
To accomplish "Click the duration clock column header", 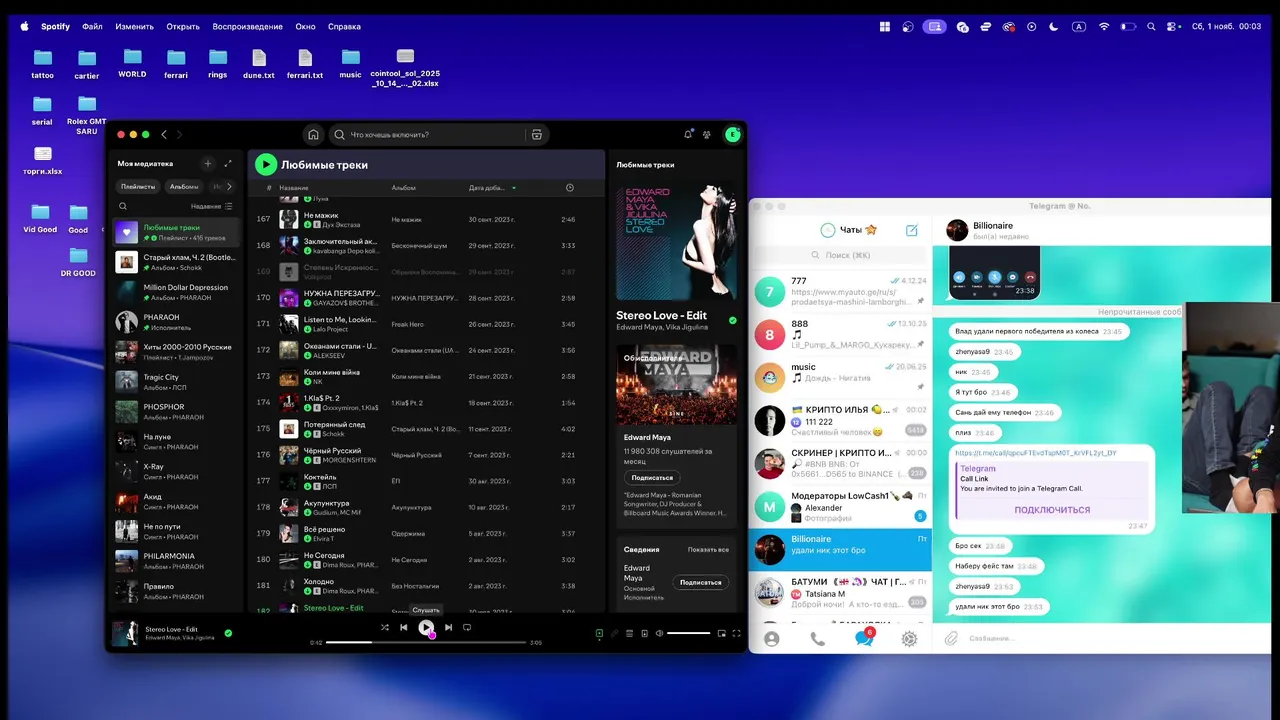I will pos(570,188).
